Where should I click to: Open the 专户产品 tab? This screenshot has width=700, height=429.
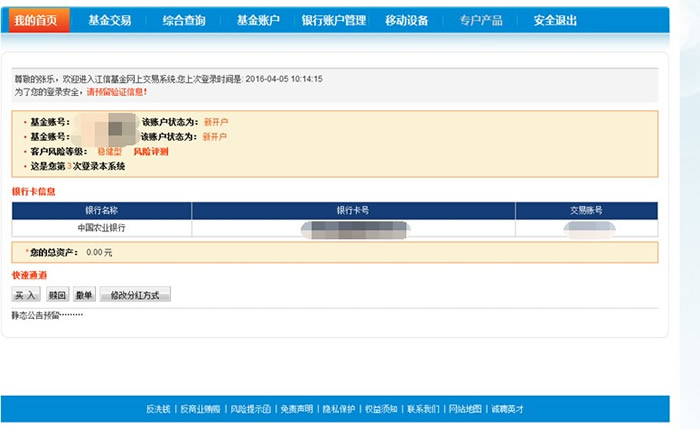pos(482,20)
